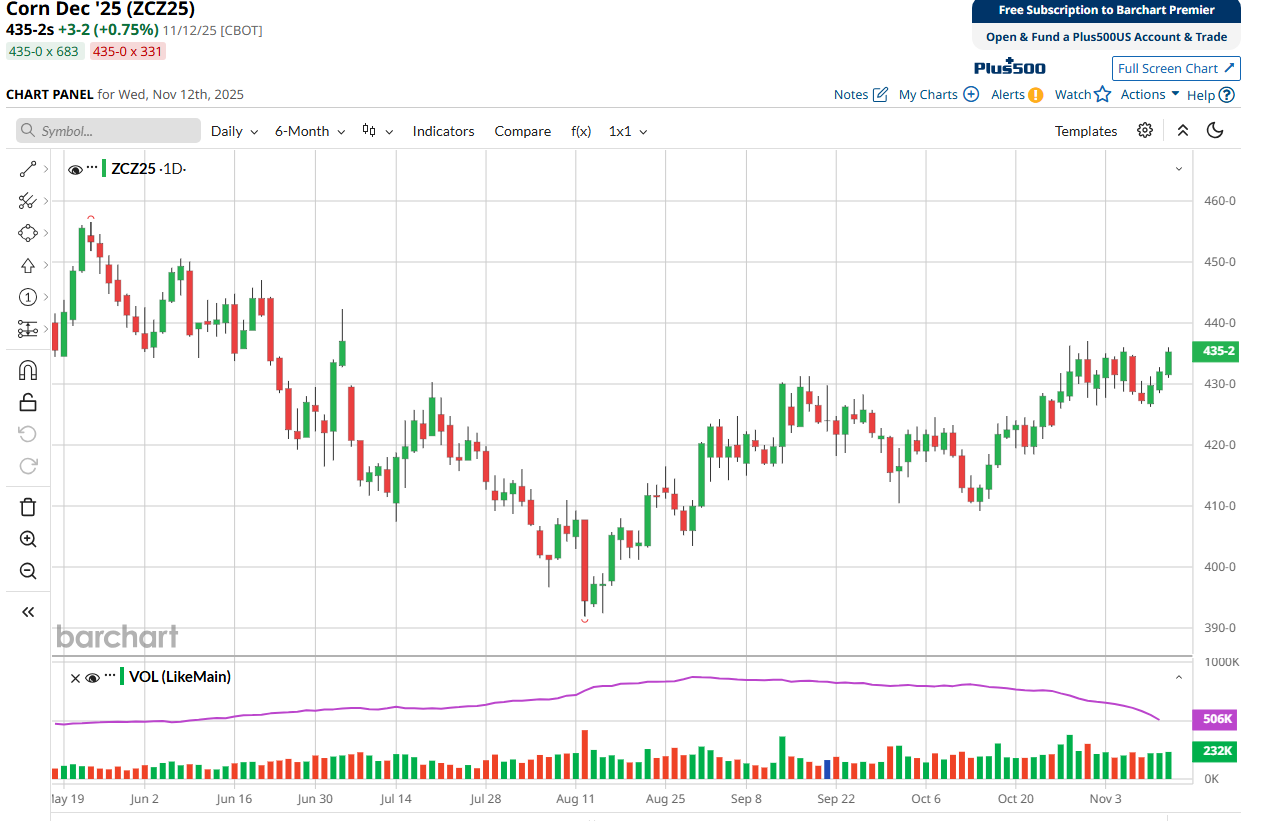This screenshot has width=1283, height=821.
Task: Click the trash delete drawings icon
Action: click(x=28, y=507)
